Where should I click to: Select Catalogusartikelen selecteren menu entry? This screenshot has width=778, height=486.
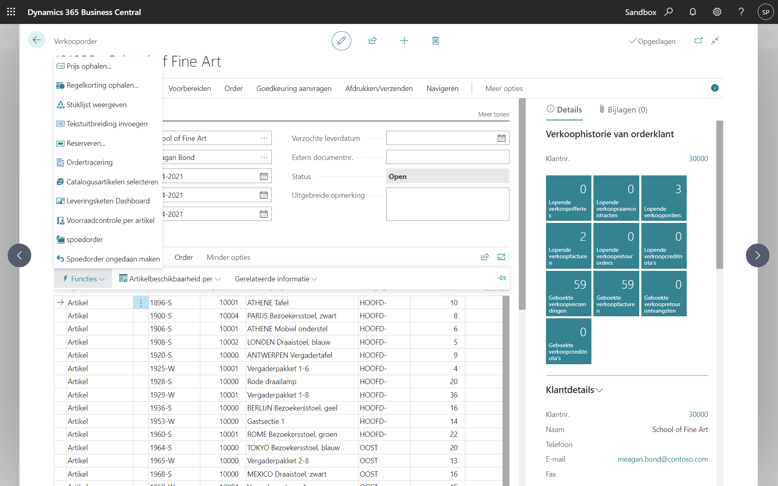tap(107, 182)
